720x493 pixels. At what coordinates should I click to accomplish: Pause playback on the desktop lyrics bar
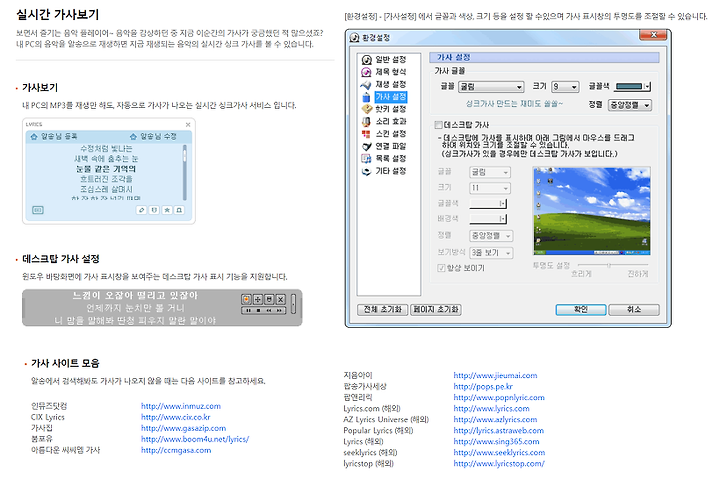tap(248, 311)
